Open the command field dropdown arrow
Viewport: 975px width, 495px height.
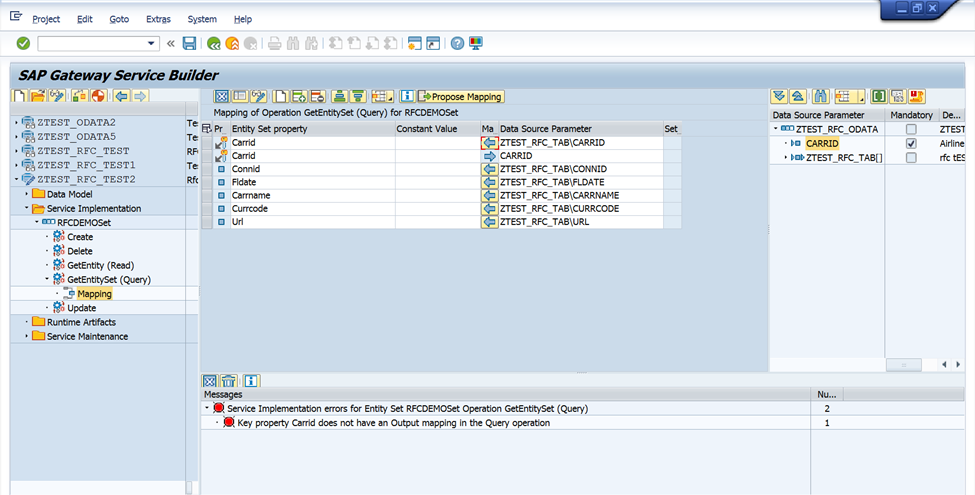(x=151, y=44)
